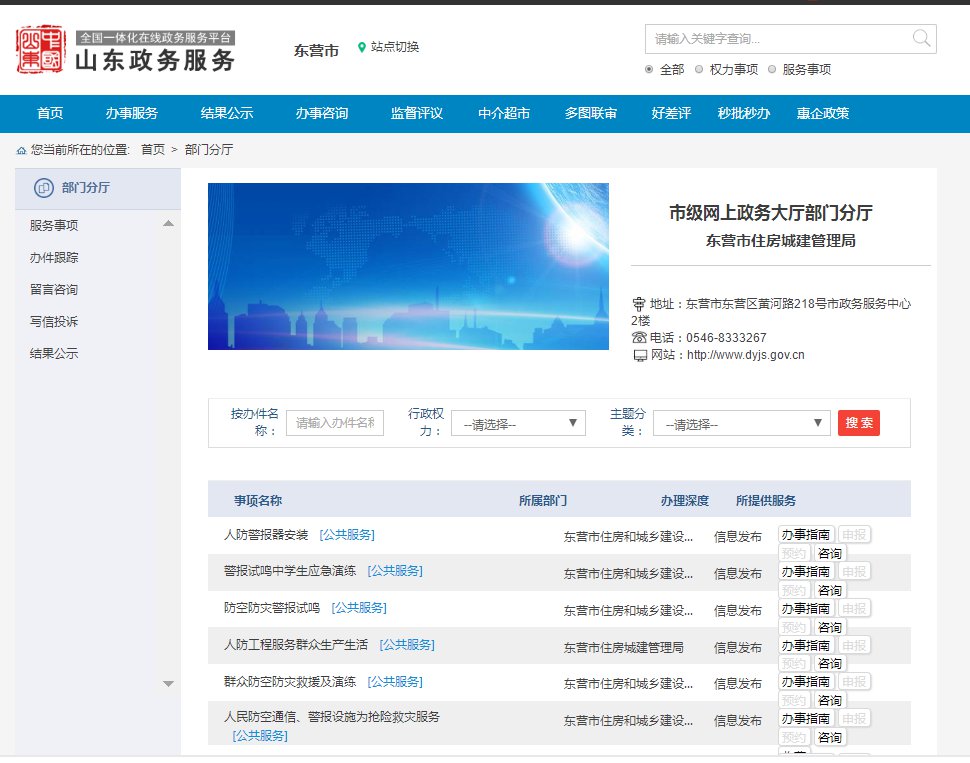Select the 全部 radio button
Screen dimensions: 970x763
pyautogui.click(x=650, y=70)
